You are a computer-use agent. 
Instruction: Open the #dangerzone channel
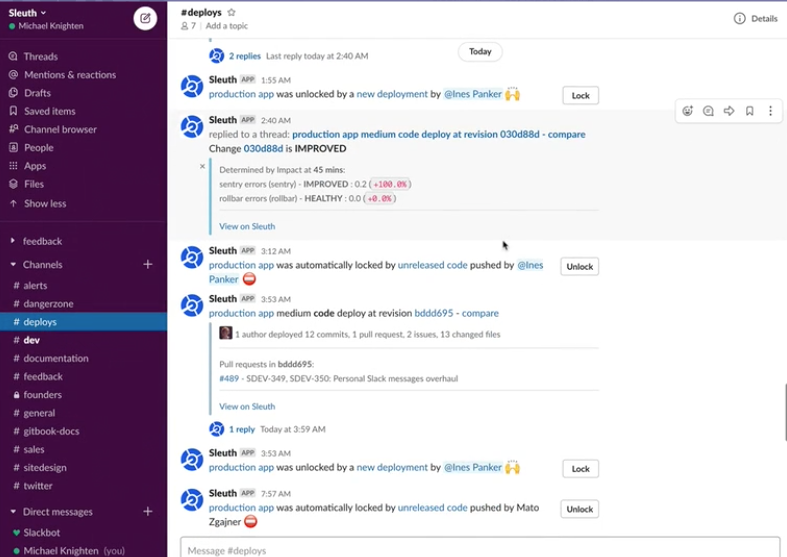pos(83,304)
